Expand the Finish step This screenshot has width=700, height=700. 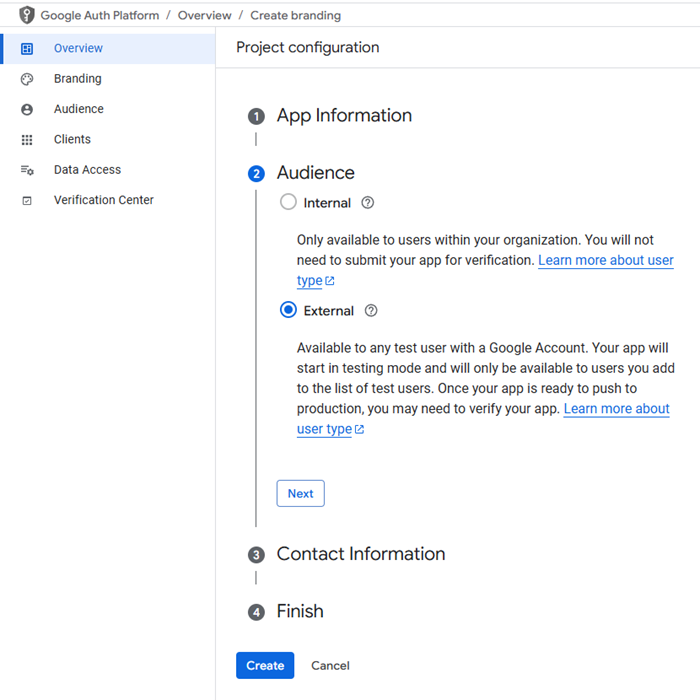click(300, 611)
